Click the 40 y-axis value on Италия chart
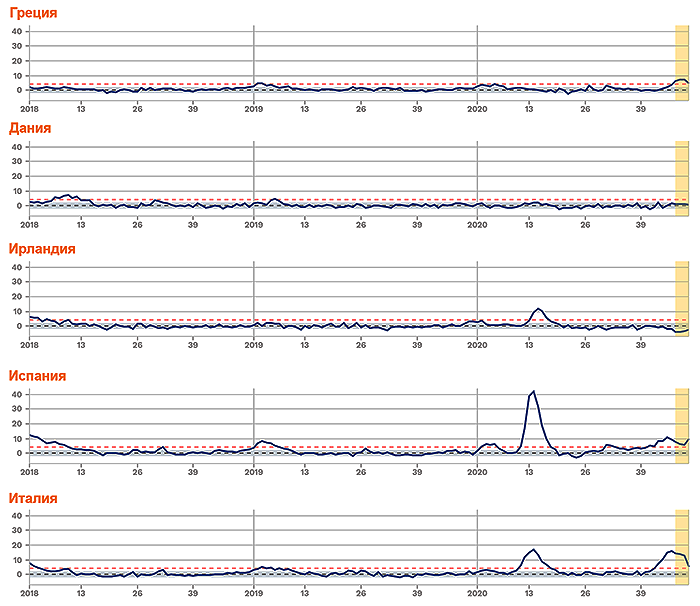Screen dimensions: 700x606 pos(17,515)
